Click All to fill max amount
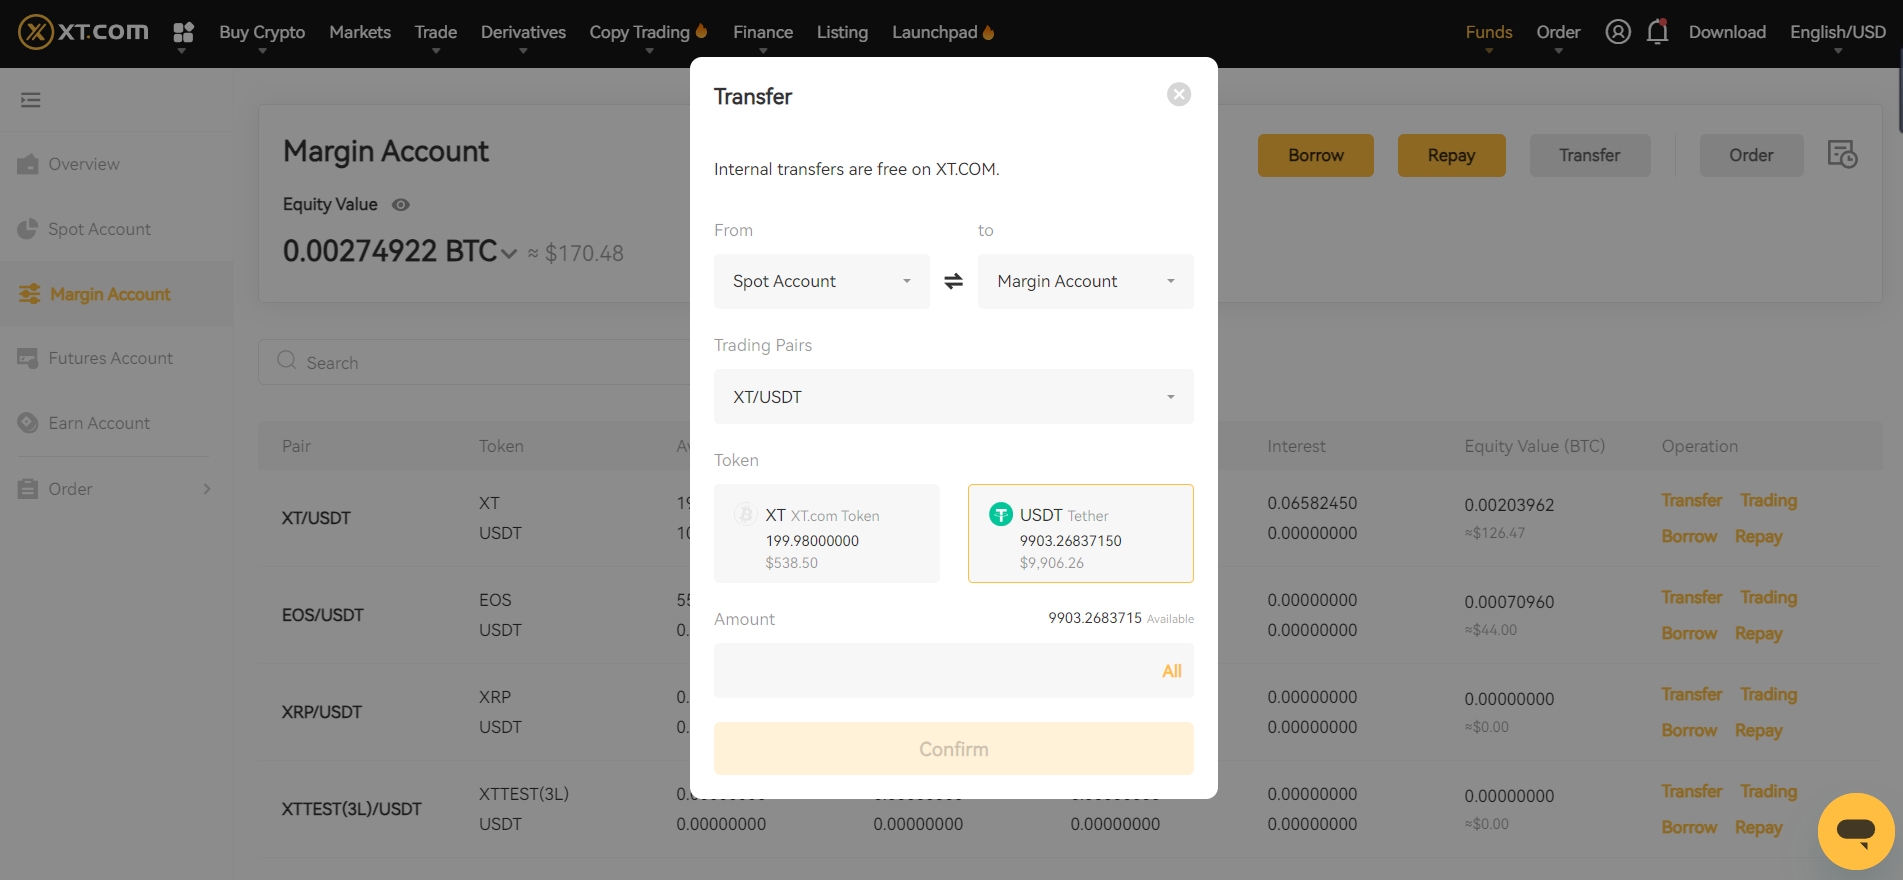This screenshot has height=880, width=1903. pyautogui.click(x=1172, y=671)
